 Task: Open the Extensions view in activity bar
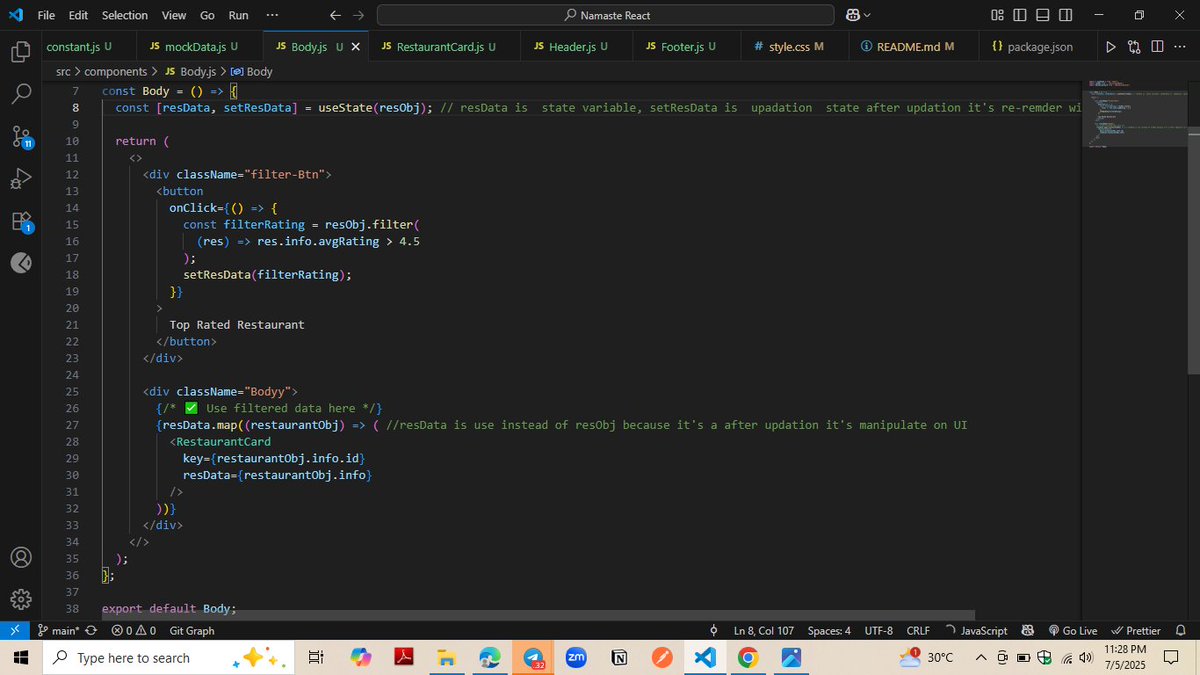click(x=20, y=221)
